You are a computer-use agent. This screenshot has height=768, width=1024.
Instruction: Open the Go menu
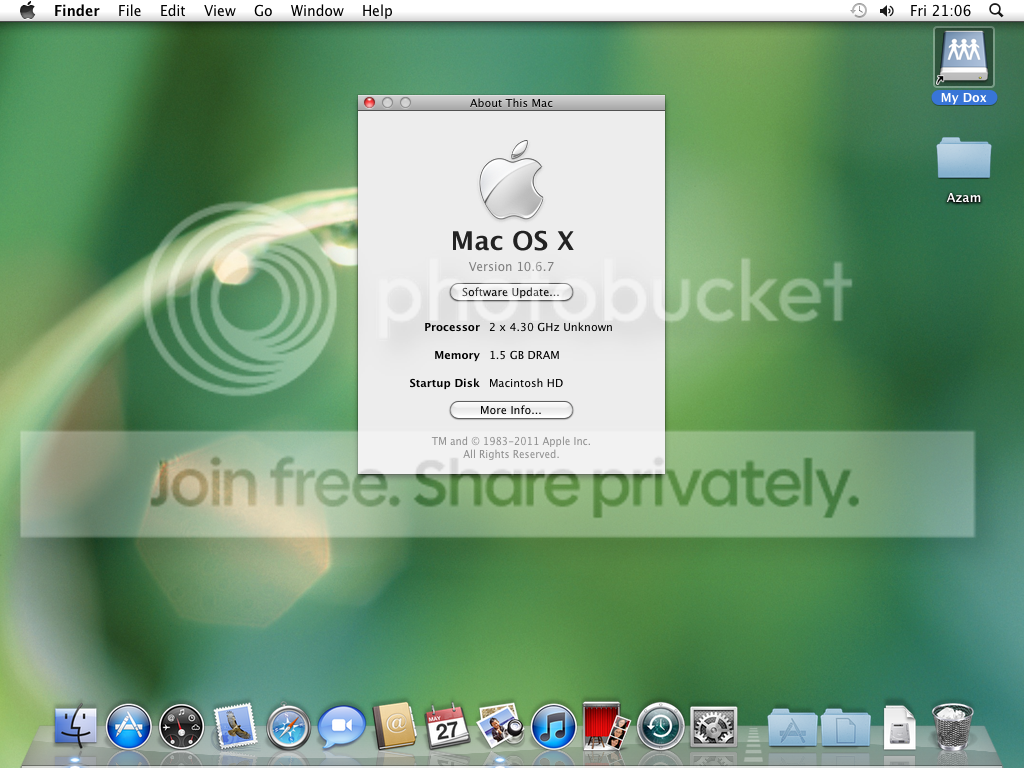(x=263, y=10)
